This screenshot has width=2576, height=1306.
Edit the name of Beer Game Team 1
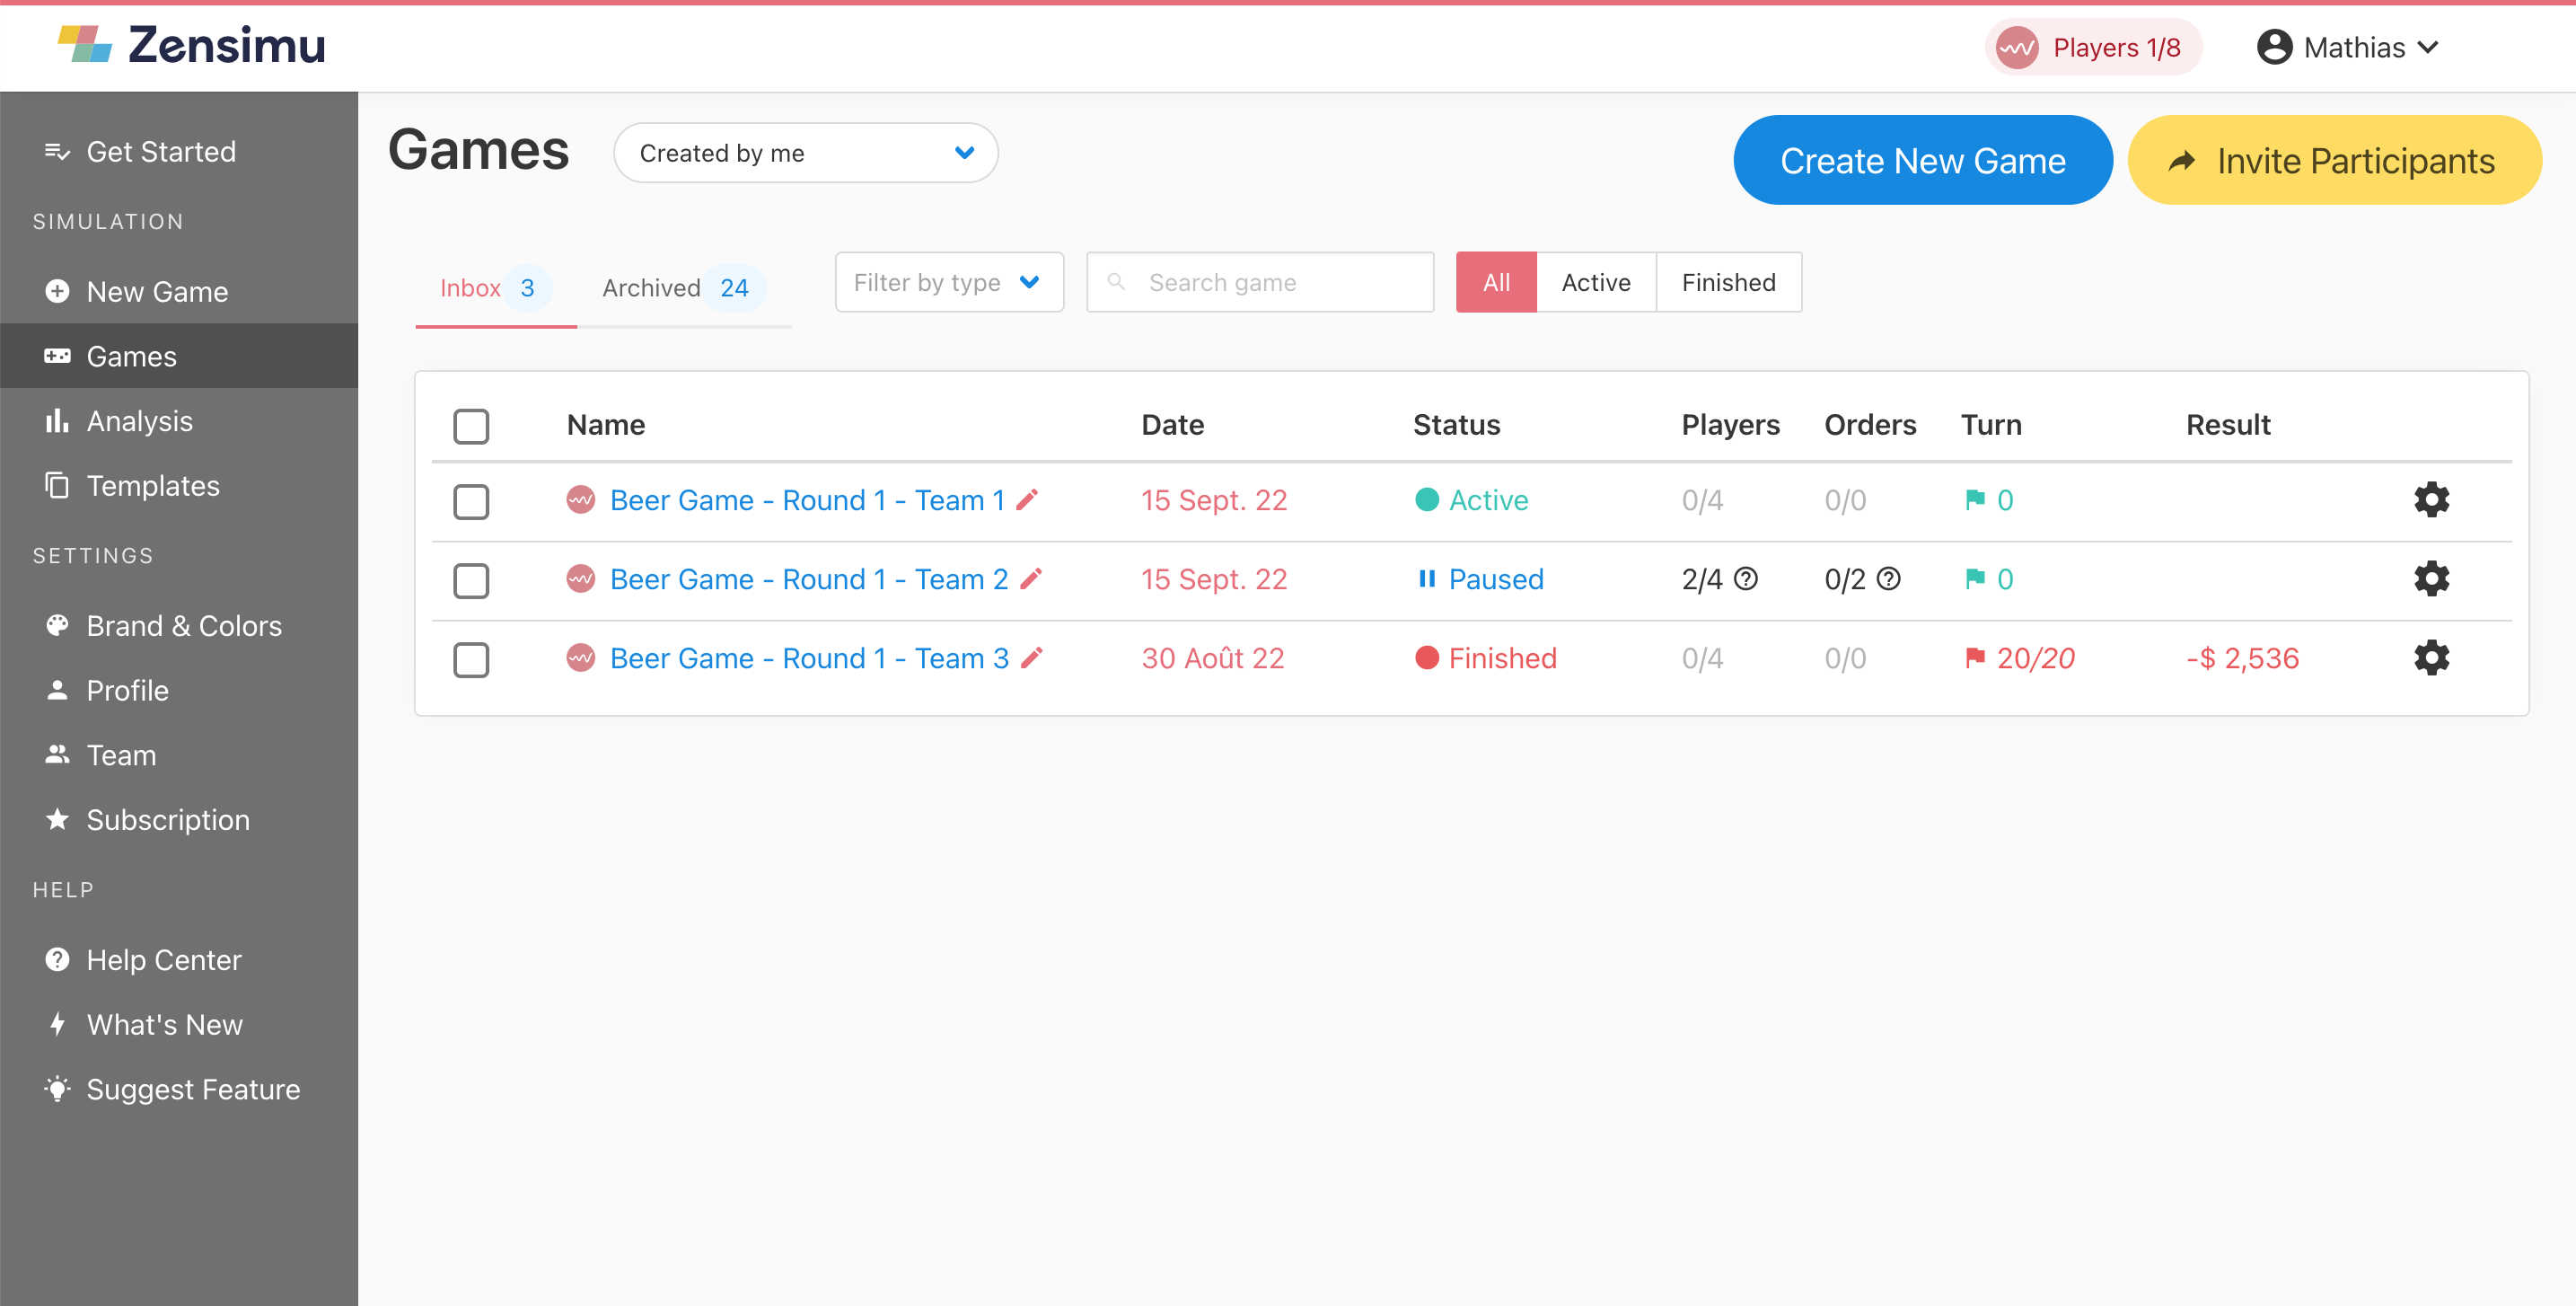pos(1030,499)
